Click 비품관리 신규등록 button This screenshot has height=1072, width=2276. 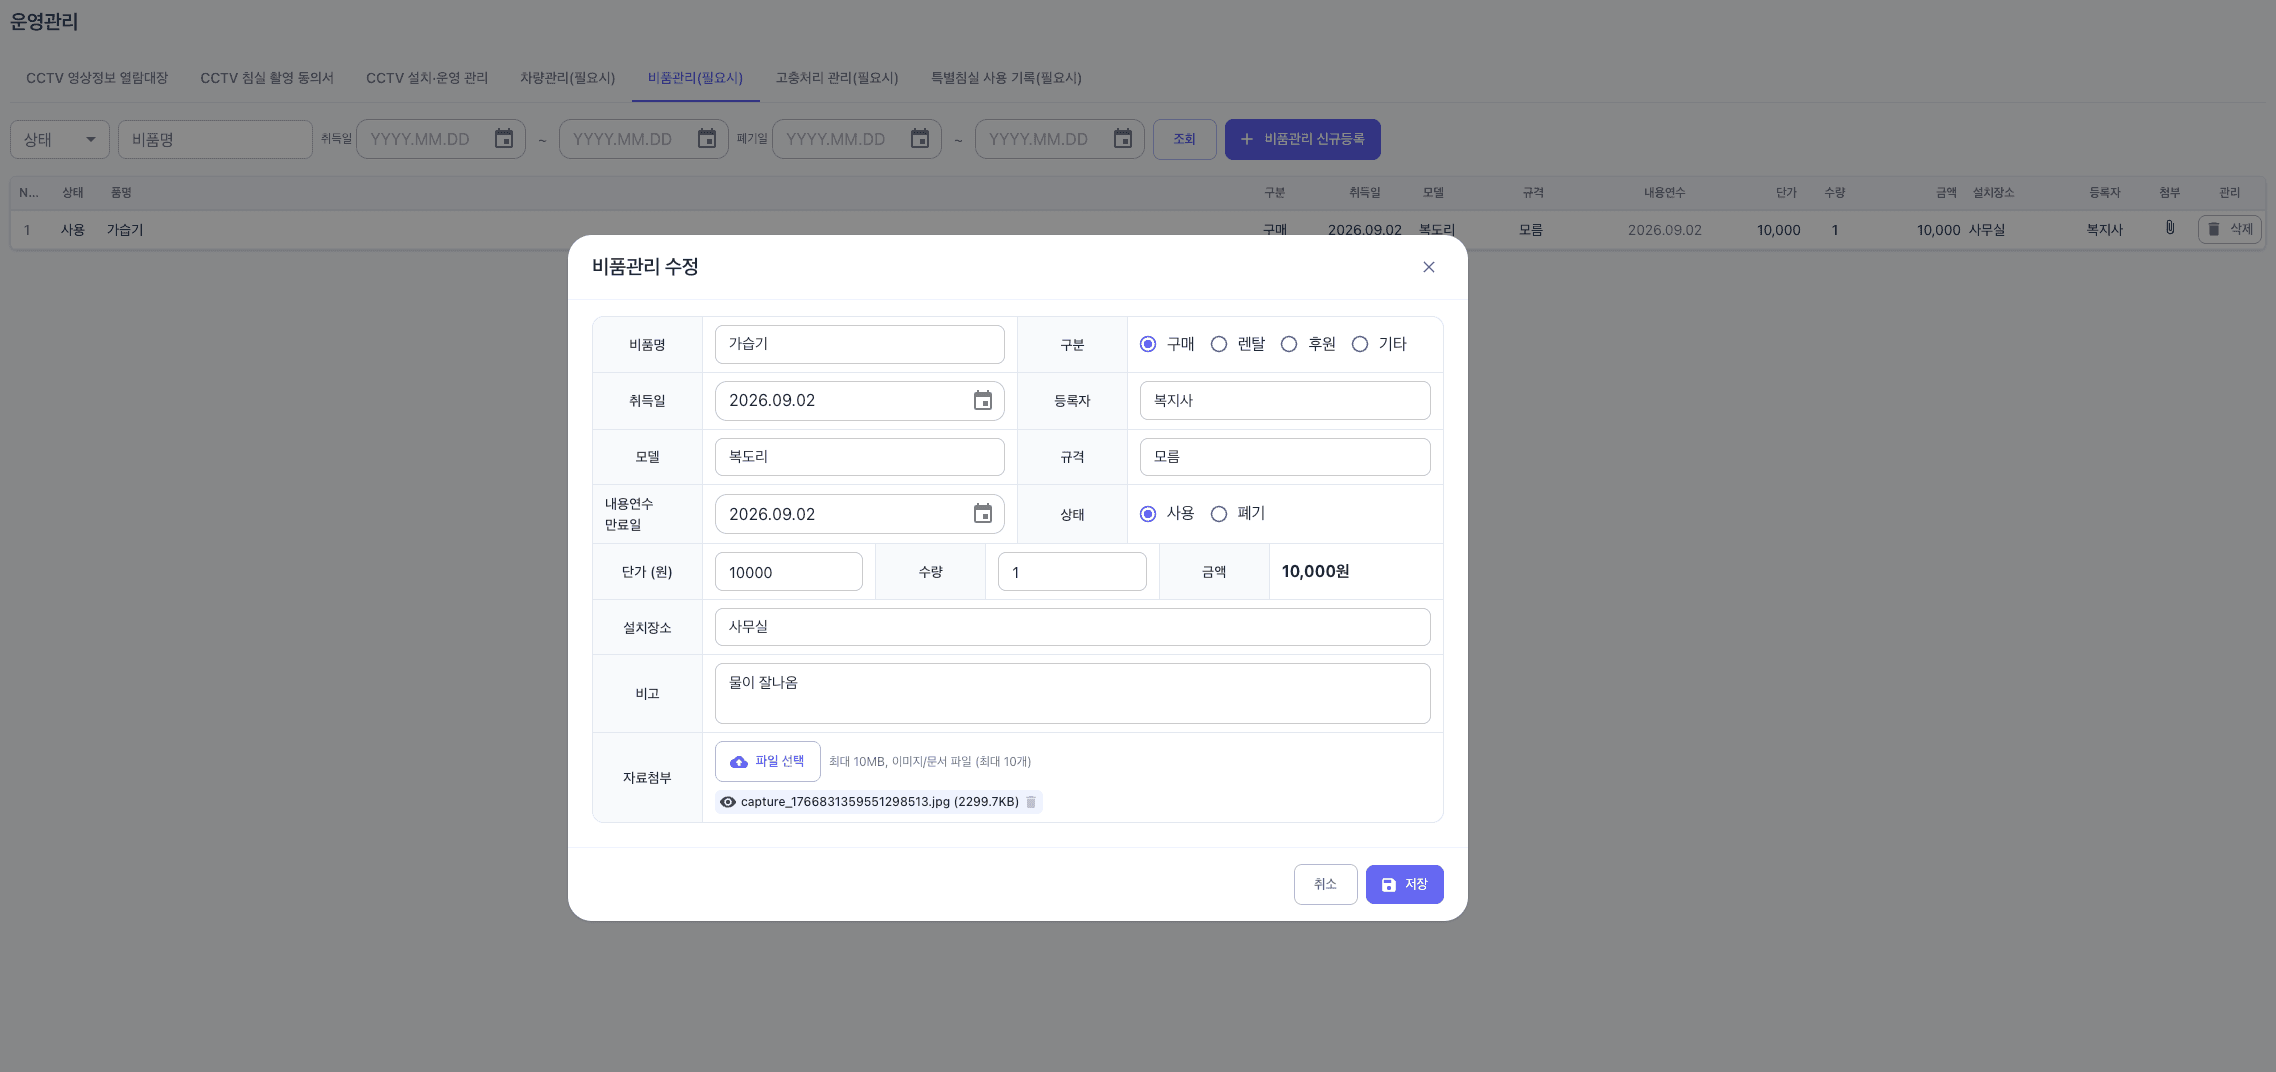[x=1303, y=139]
